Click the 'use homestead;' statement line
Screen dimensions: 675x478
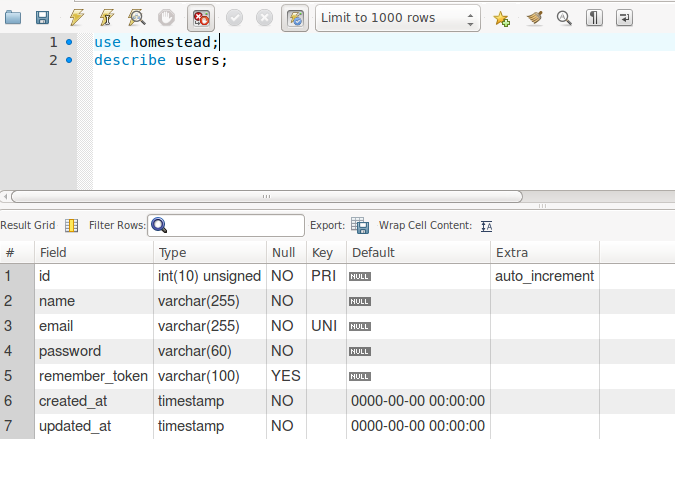click(157, 42)
